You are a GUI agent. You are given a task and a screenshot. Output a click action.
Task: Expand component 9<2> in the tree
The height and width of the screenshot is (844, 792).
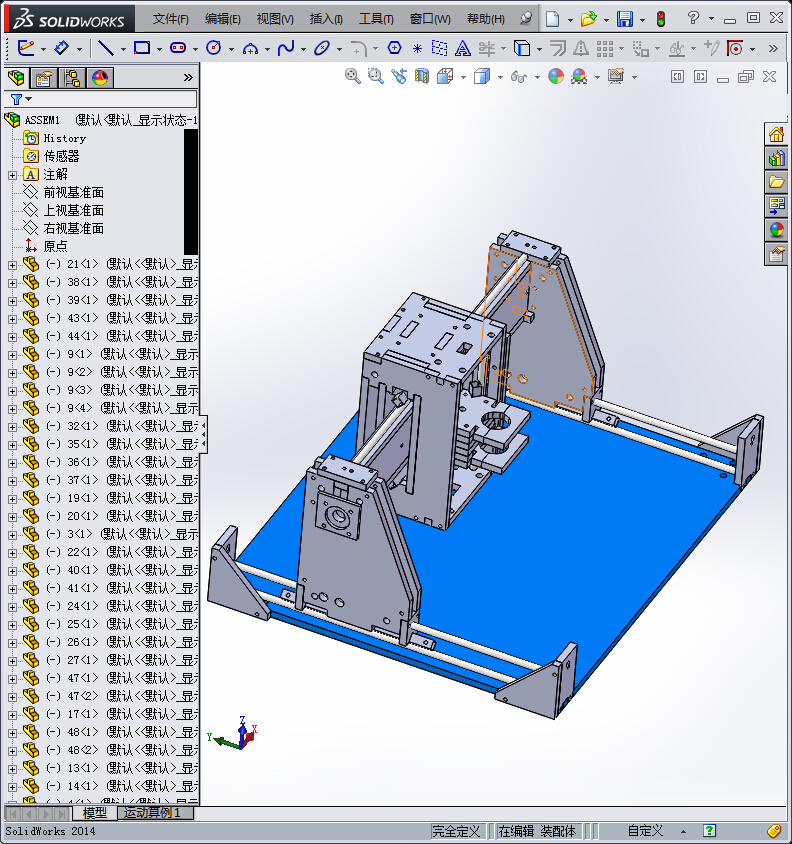coord(12,372)
